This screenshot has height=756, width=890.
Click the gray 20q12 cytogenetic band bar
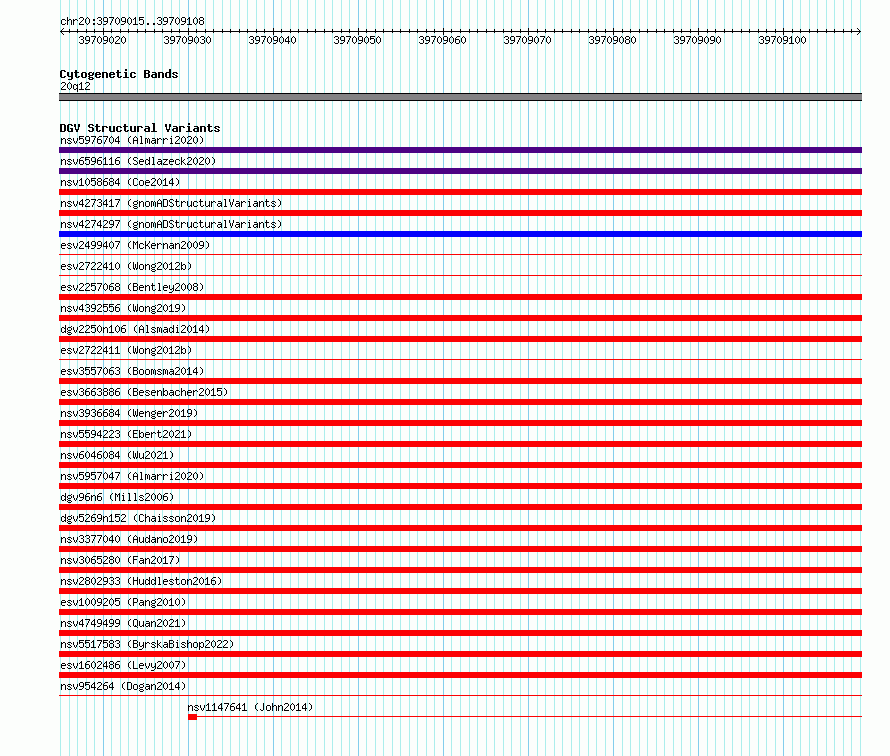coord(460,97)
